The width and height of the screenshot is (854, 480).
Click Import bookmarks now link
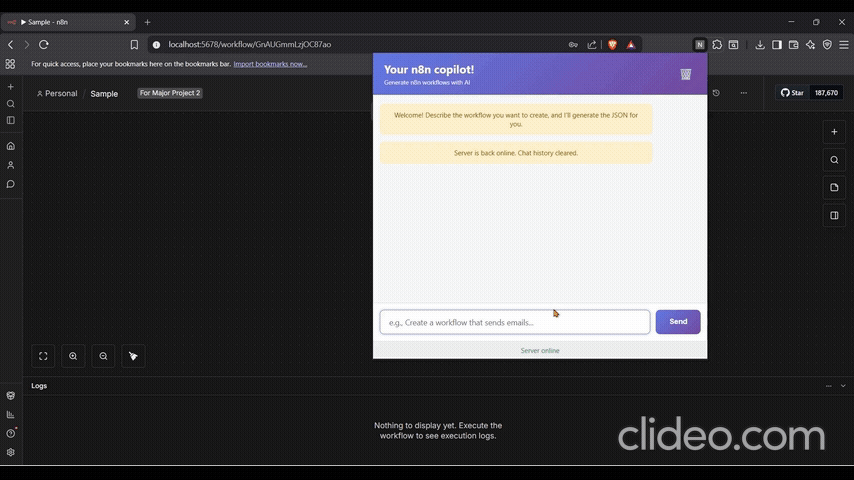point(270,64)
